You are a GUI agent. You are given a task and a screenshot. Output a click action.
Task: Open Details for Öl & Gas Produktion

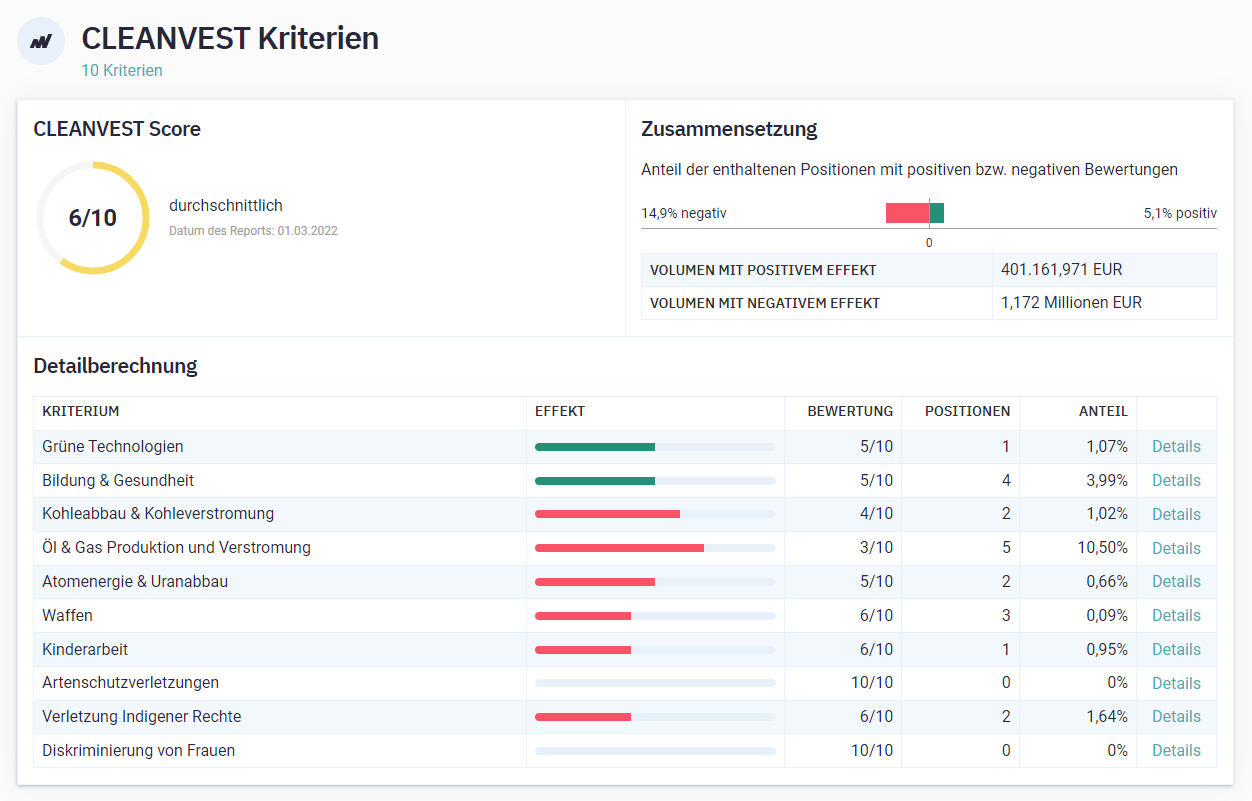[1176, 548]
